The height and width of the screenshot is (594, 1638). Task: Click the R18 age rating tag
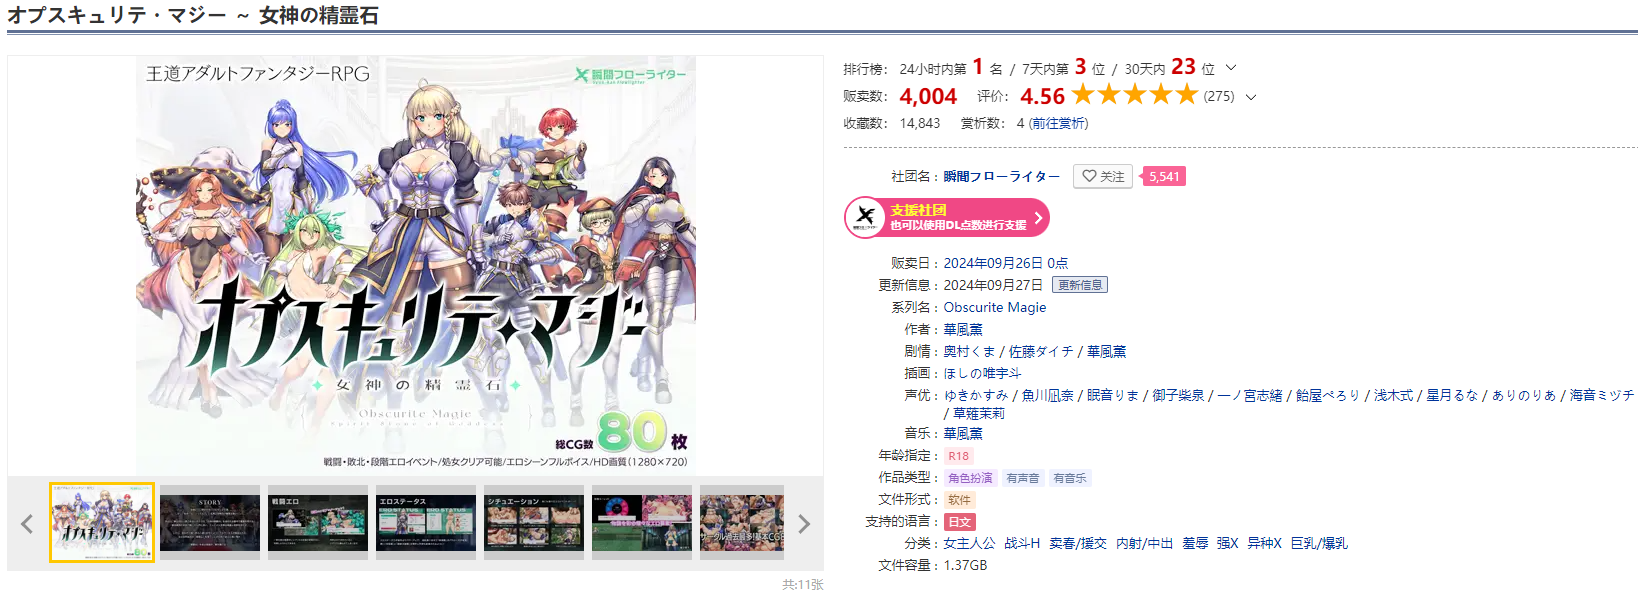959,456
